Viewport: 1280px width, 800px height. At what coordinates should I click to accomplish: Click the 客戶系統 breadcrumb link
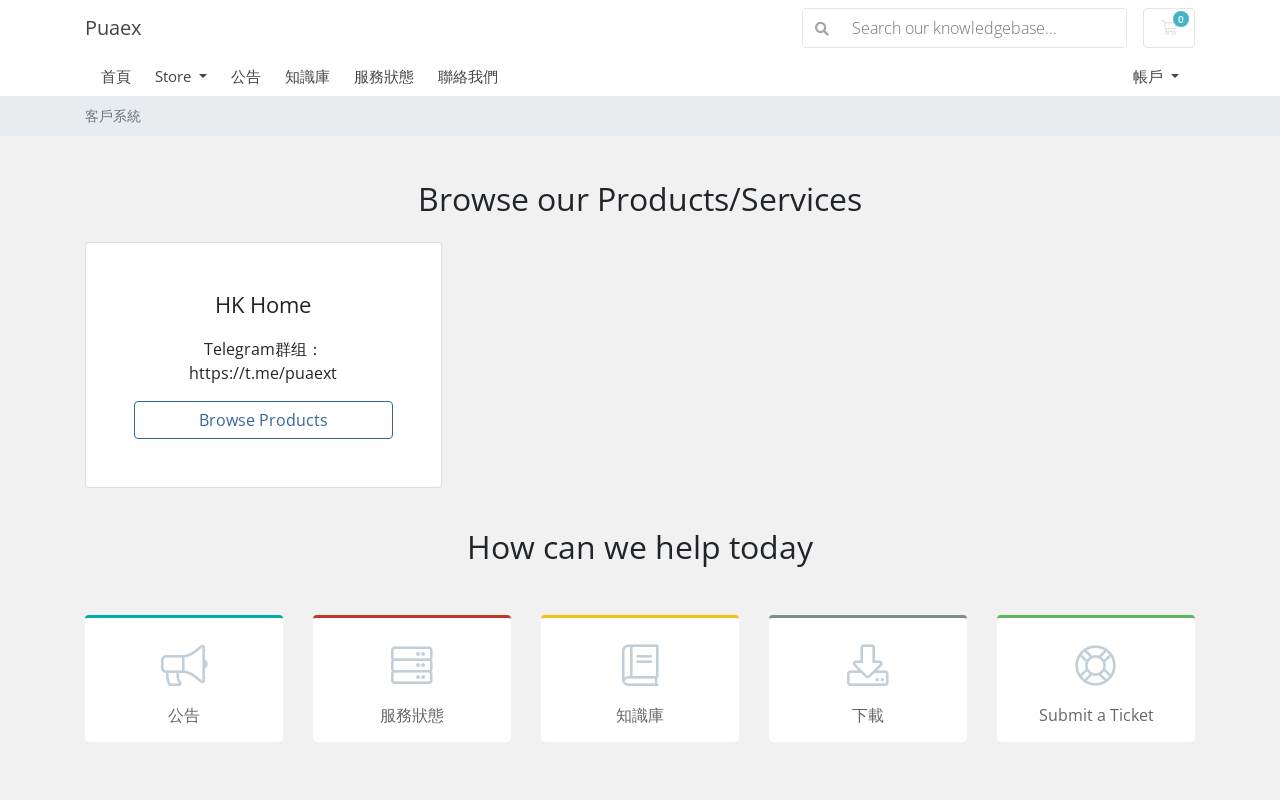[x=113, y=116]
